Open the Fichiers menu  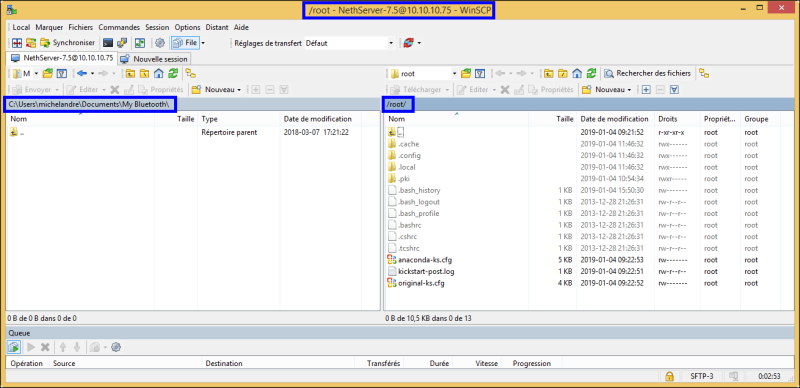pyautogui.click(x=81, y=27)
